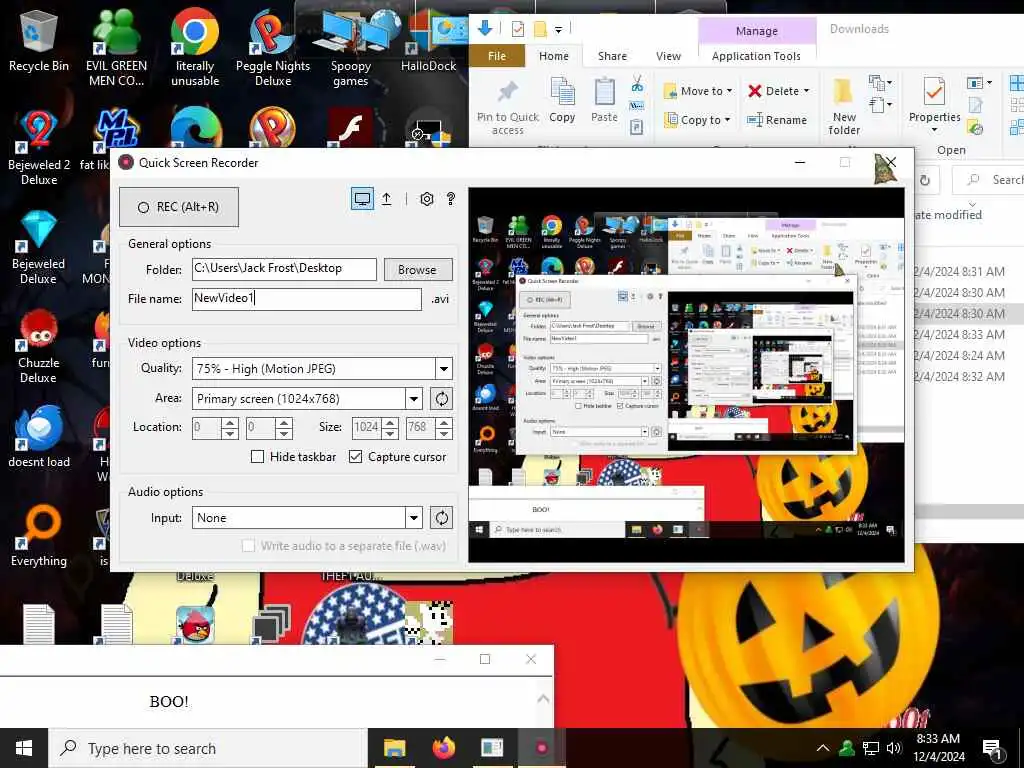Click Browse to choose output folder

(x=418, y=270)
